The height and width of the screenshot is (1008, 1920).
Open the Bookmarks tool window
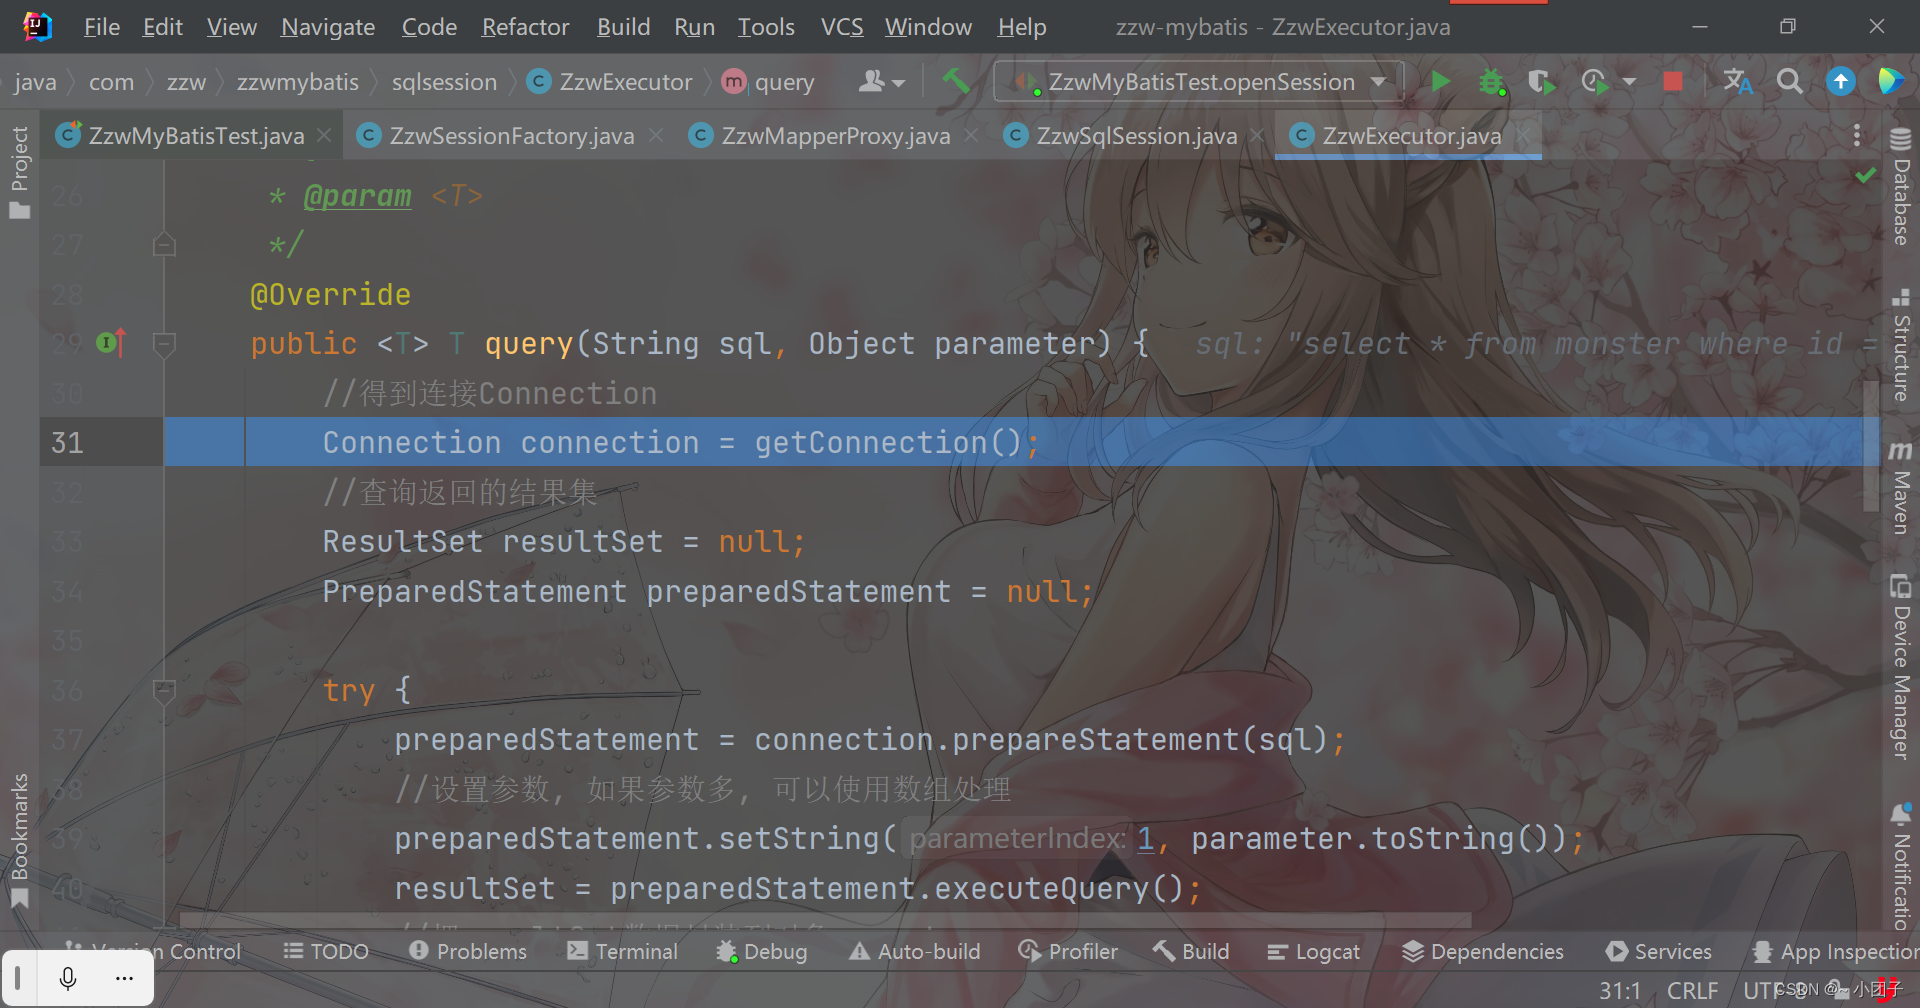19,840
